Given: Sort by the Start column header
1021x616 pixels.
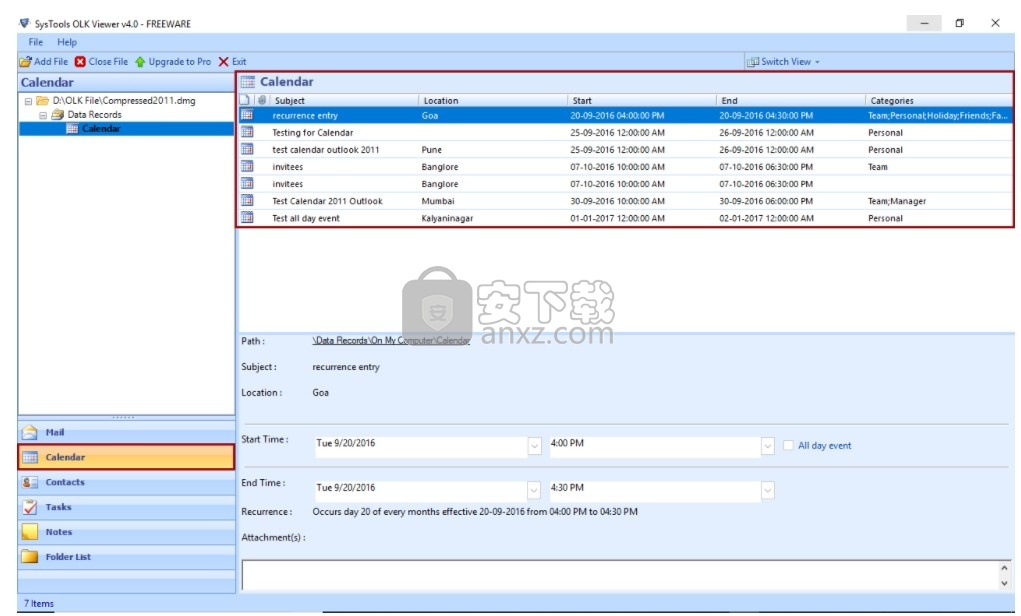Looking at the screenshot, I should pyautogui.click(x=642, y=100).
